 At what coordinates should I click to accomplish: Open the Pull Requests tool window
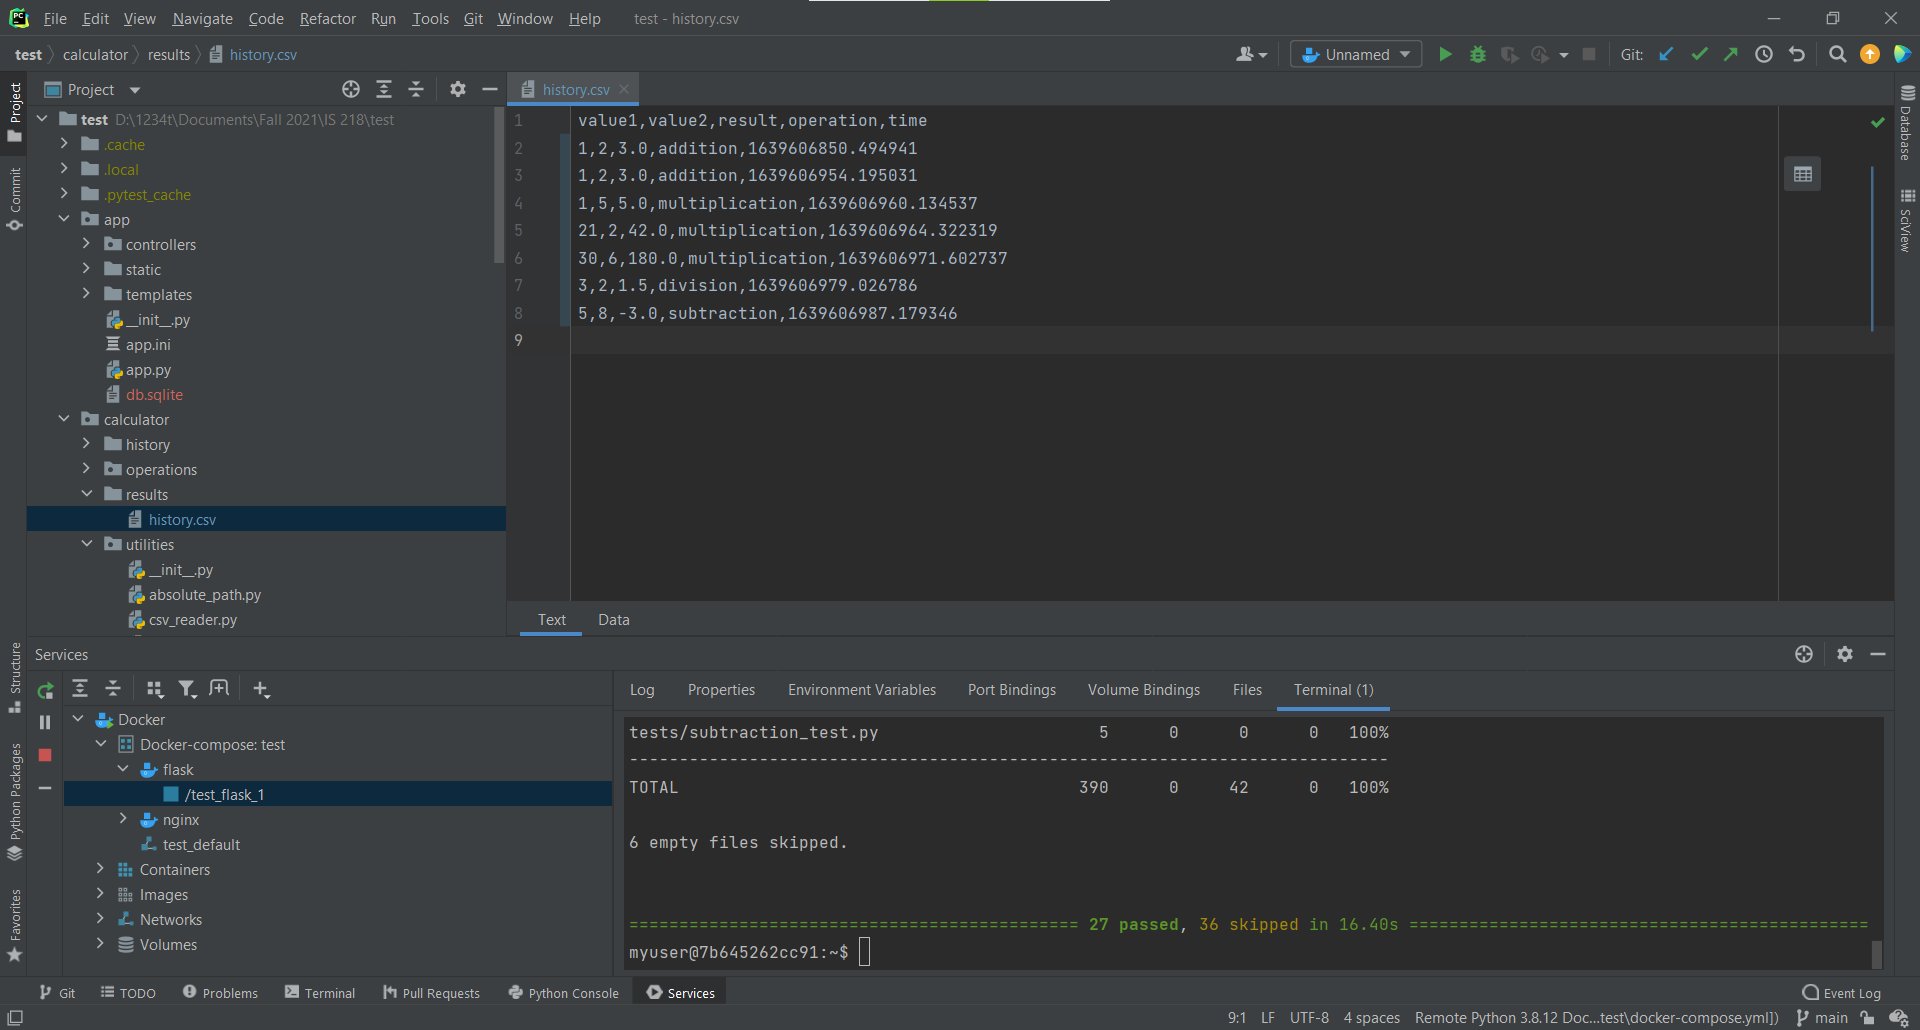431,993
